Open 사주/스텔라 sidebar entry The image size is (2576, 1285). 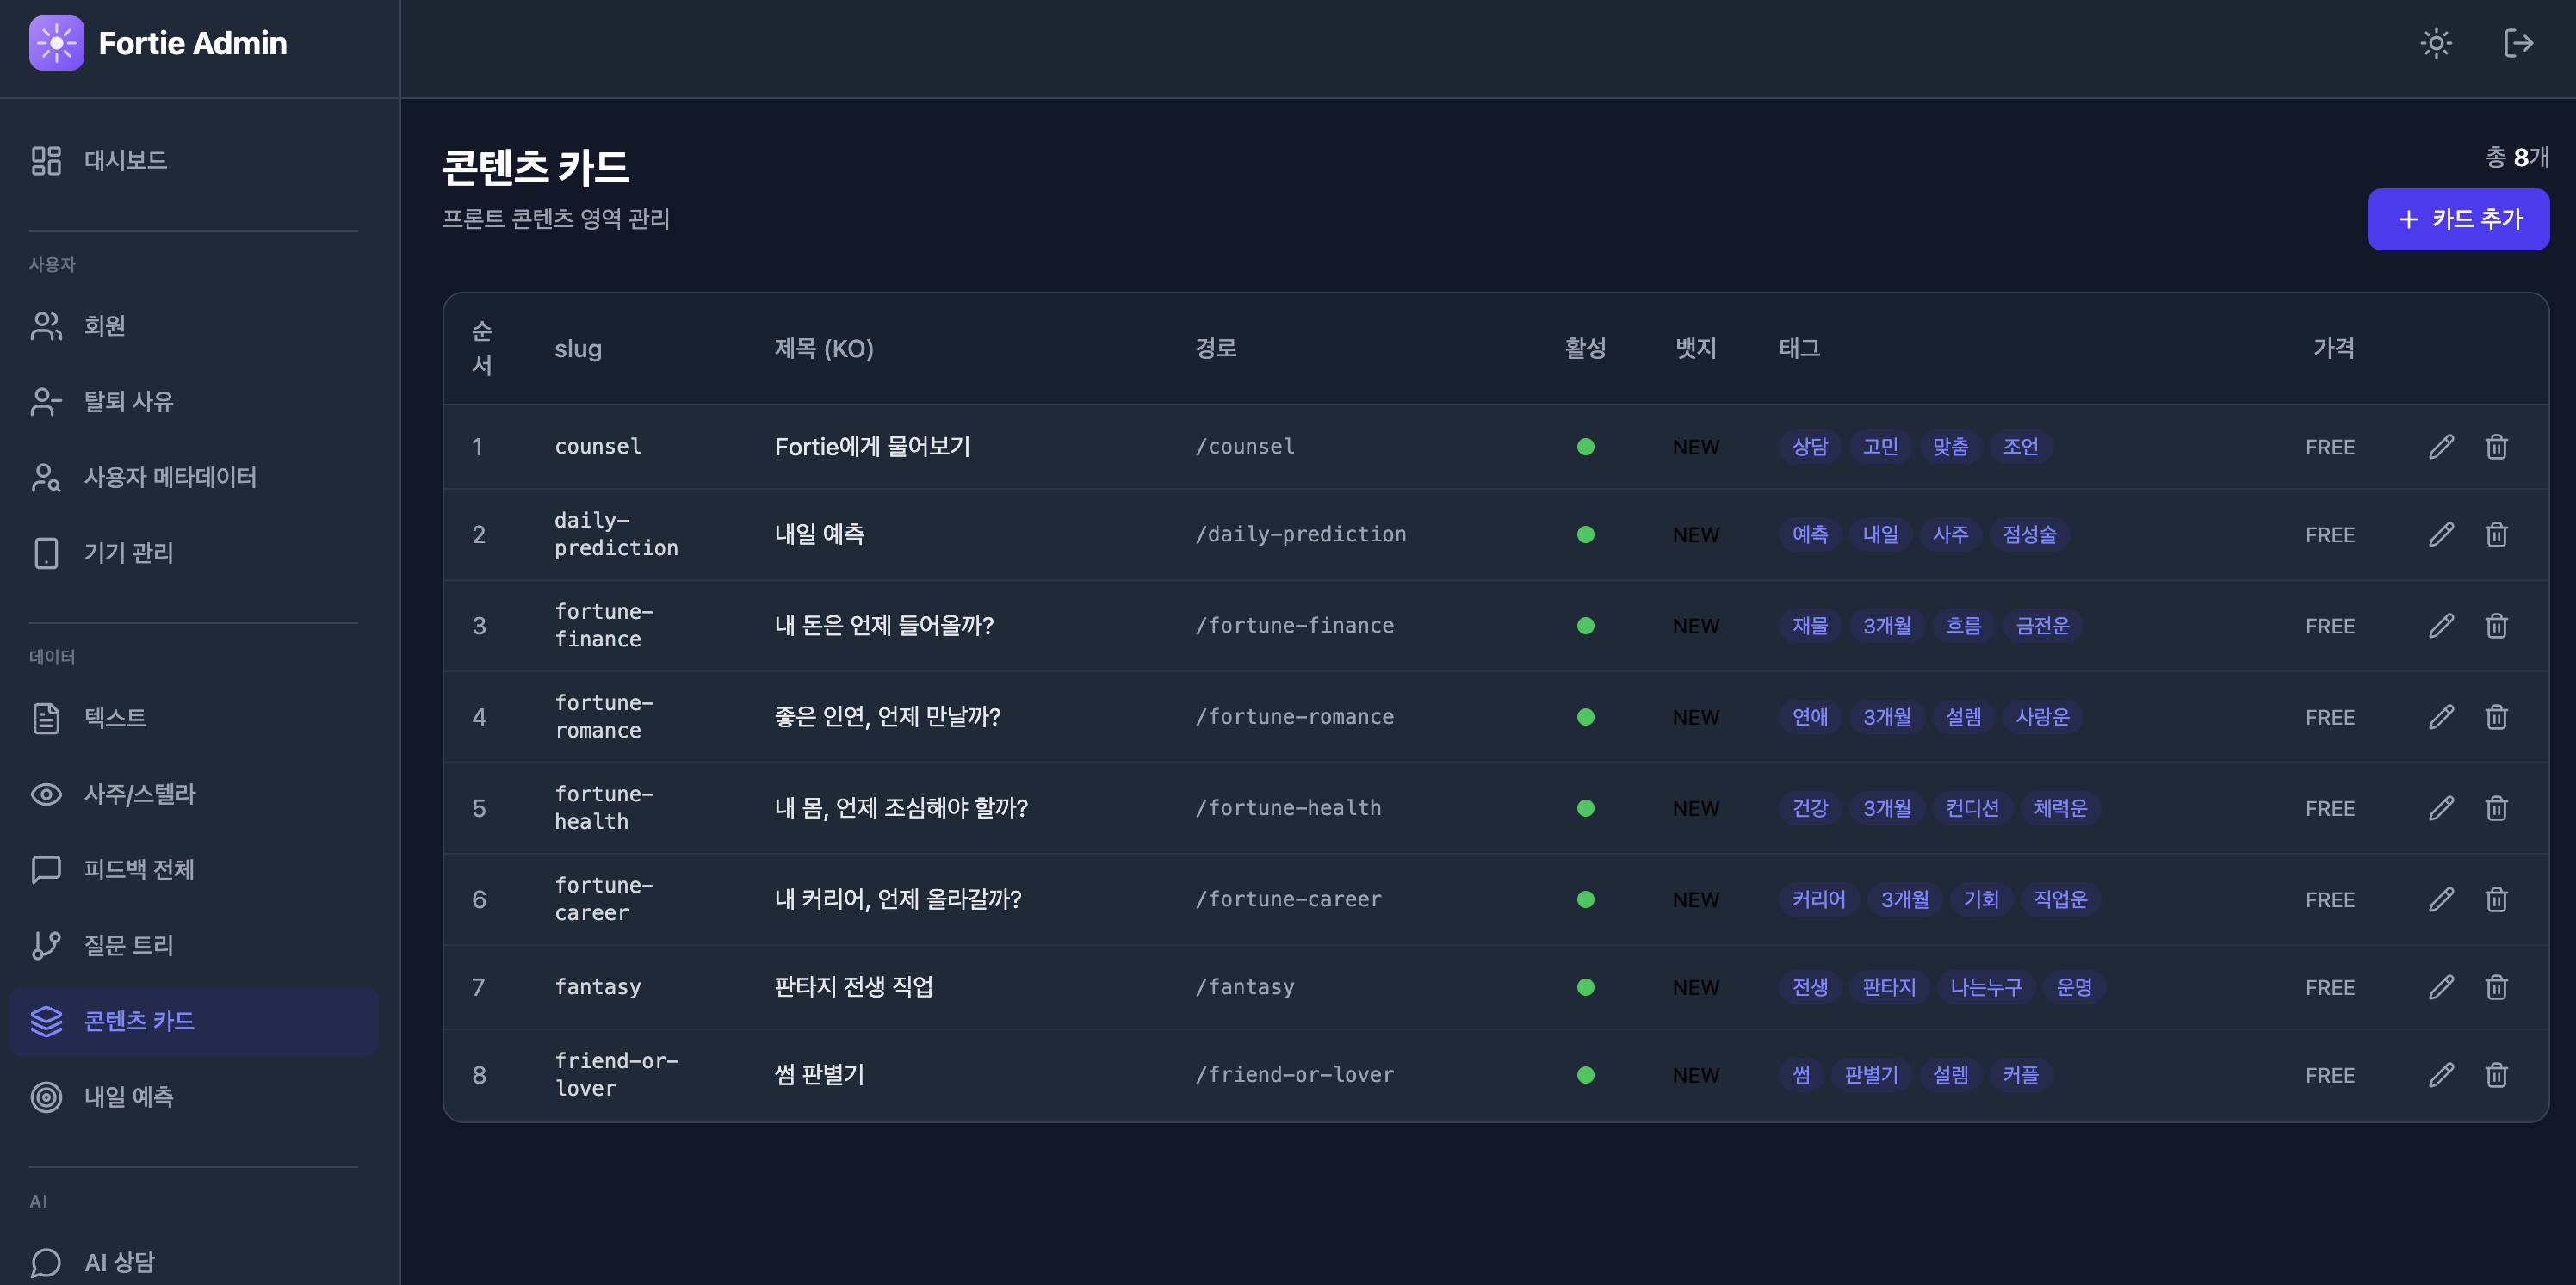pos(139,794)
